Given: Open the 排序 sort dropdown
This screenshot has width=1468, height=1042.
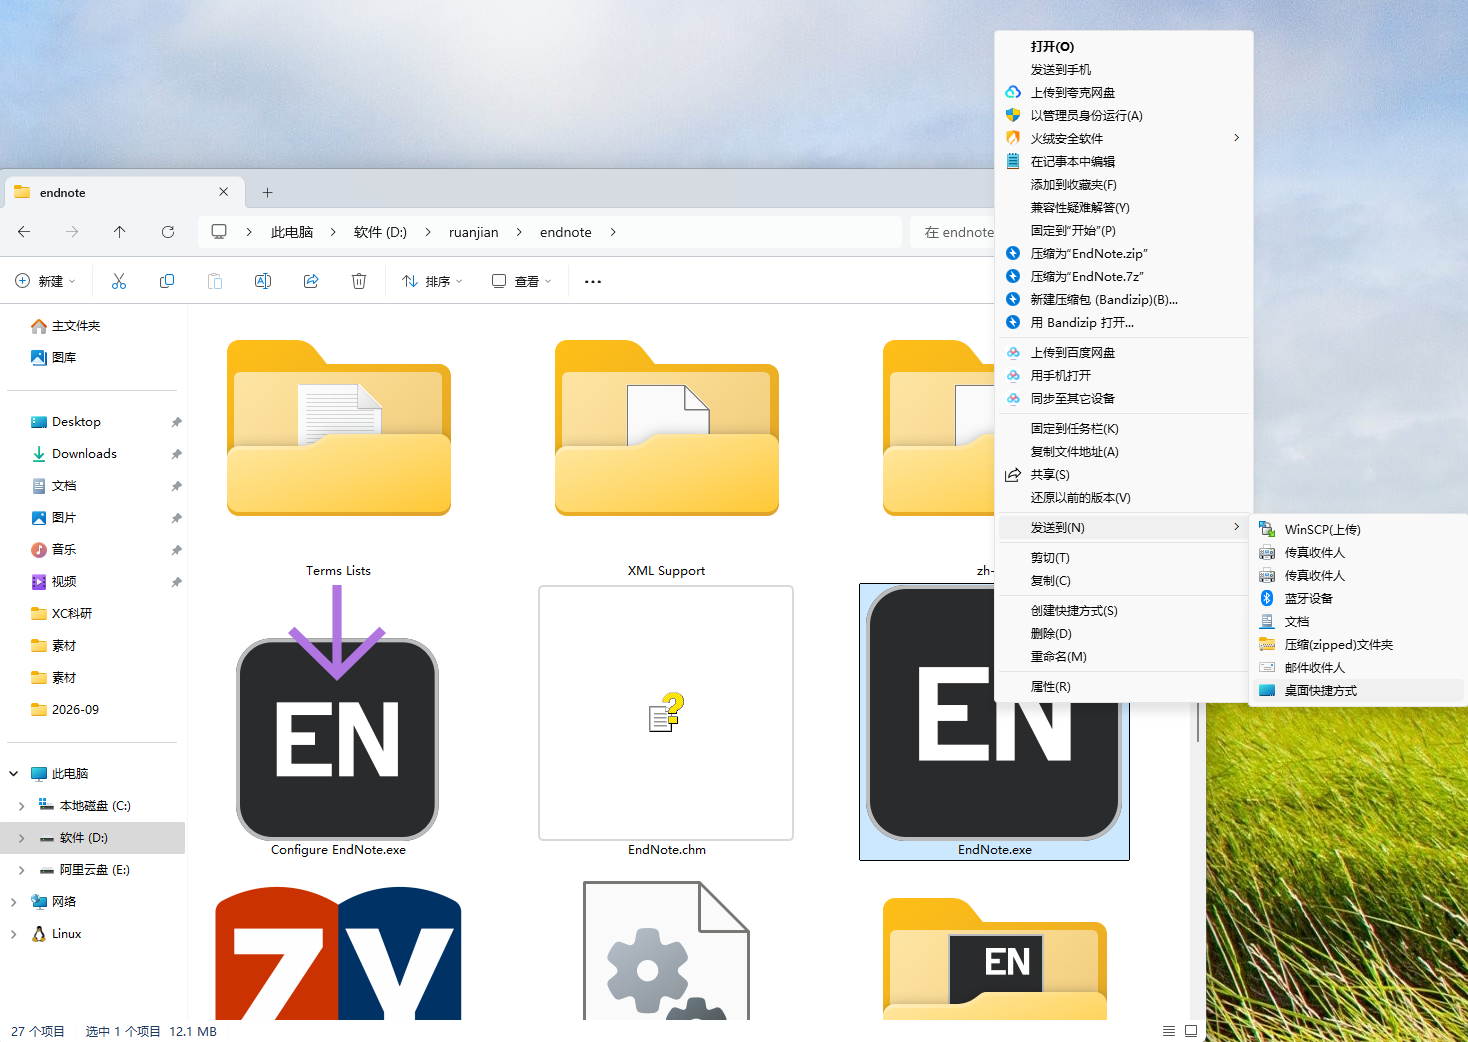Looking at the screenshot, I should [x=432, y=281].
